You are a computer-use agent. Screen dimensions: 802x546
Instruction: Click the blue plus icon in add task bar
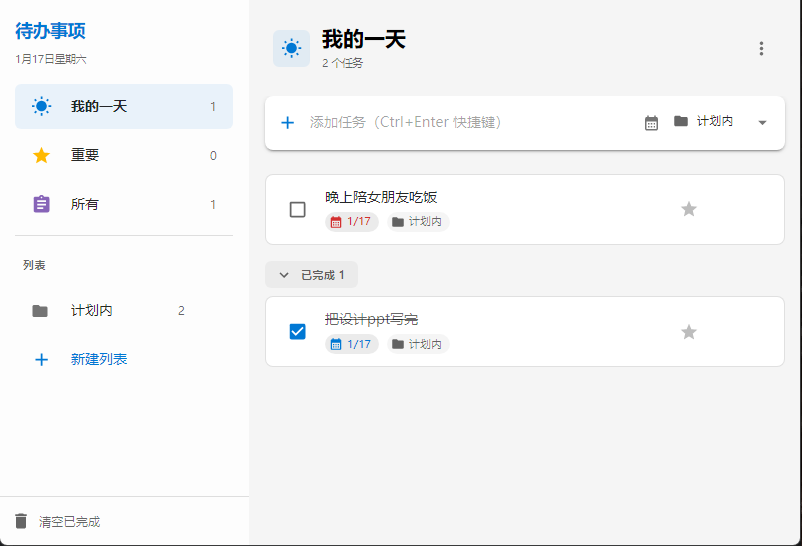(287, 122)
